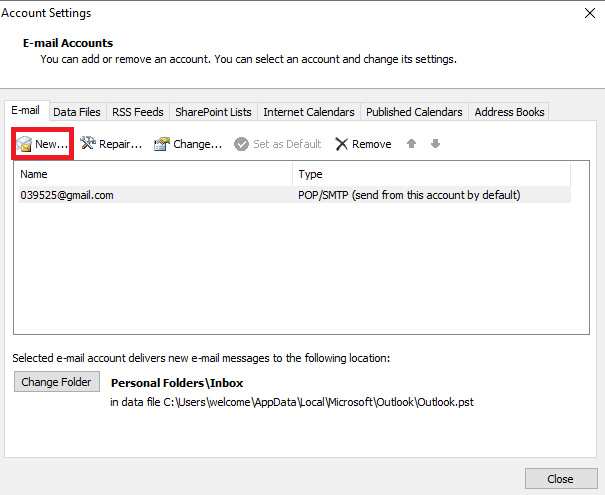Click the Set as Default checkmark icon

(242, 144)
